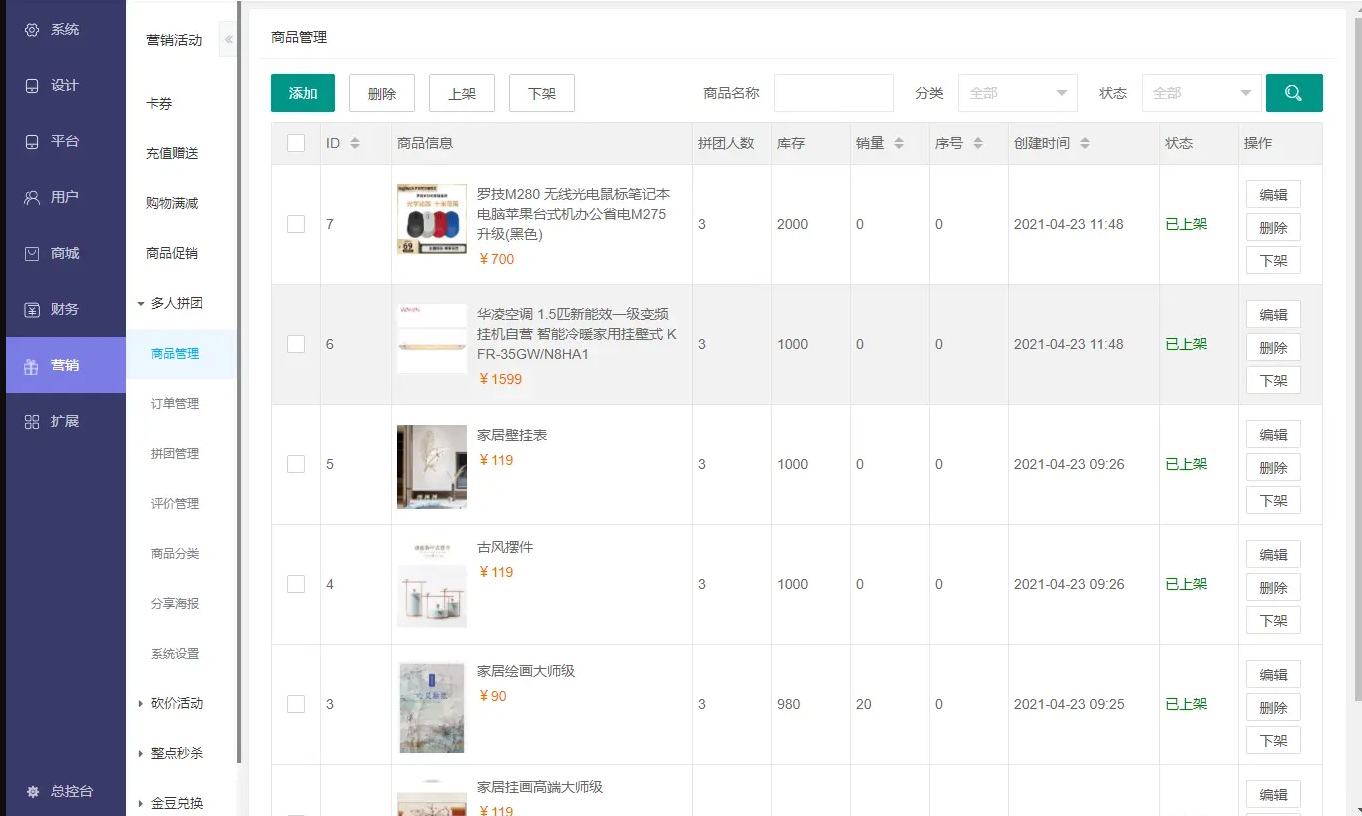
Task: Click stock value 980
Action: coord(789,704)
